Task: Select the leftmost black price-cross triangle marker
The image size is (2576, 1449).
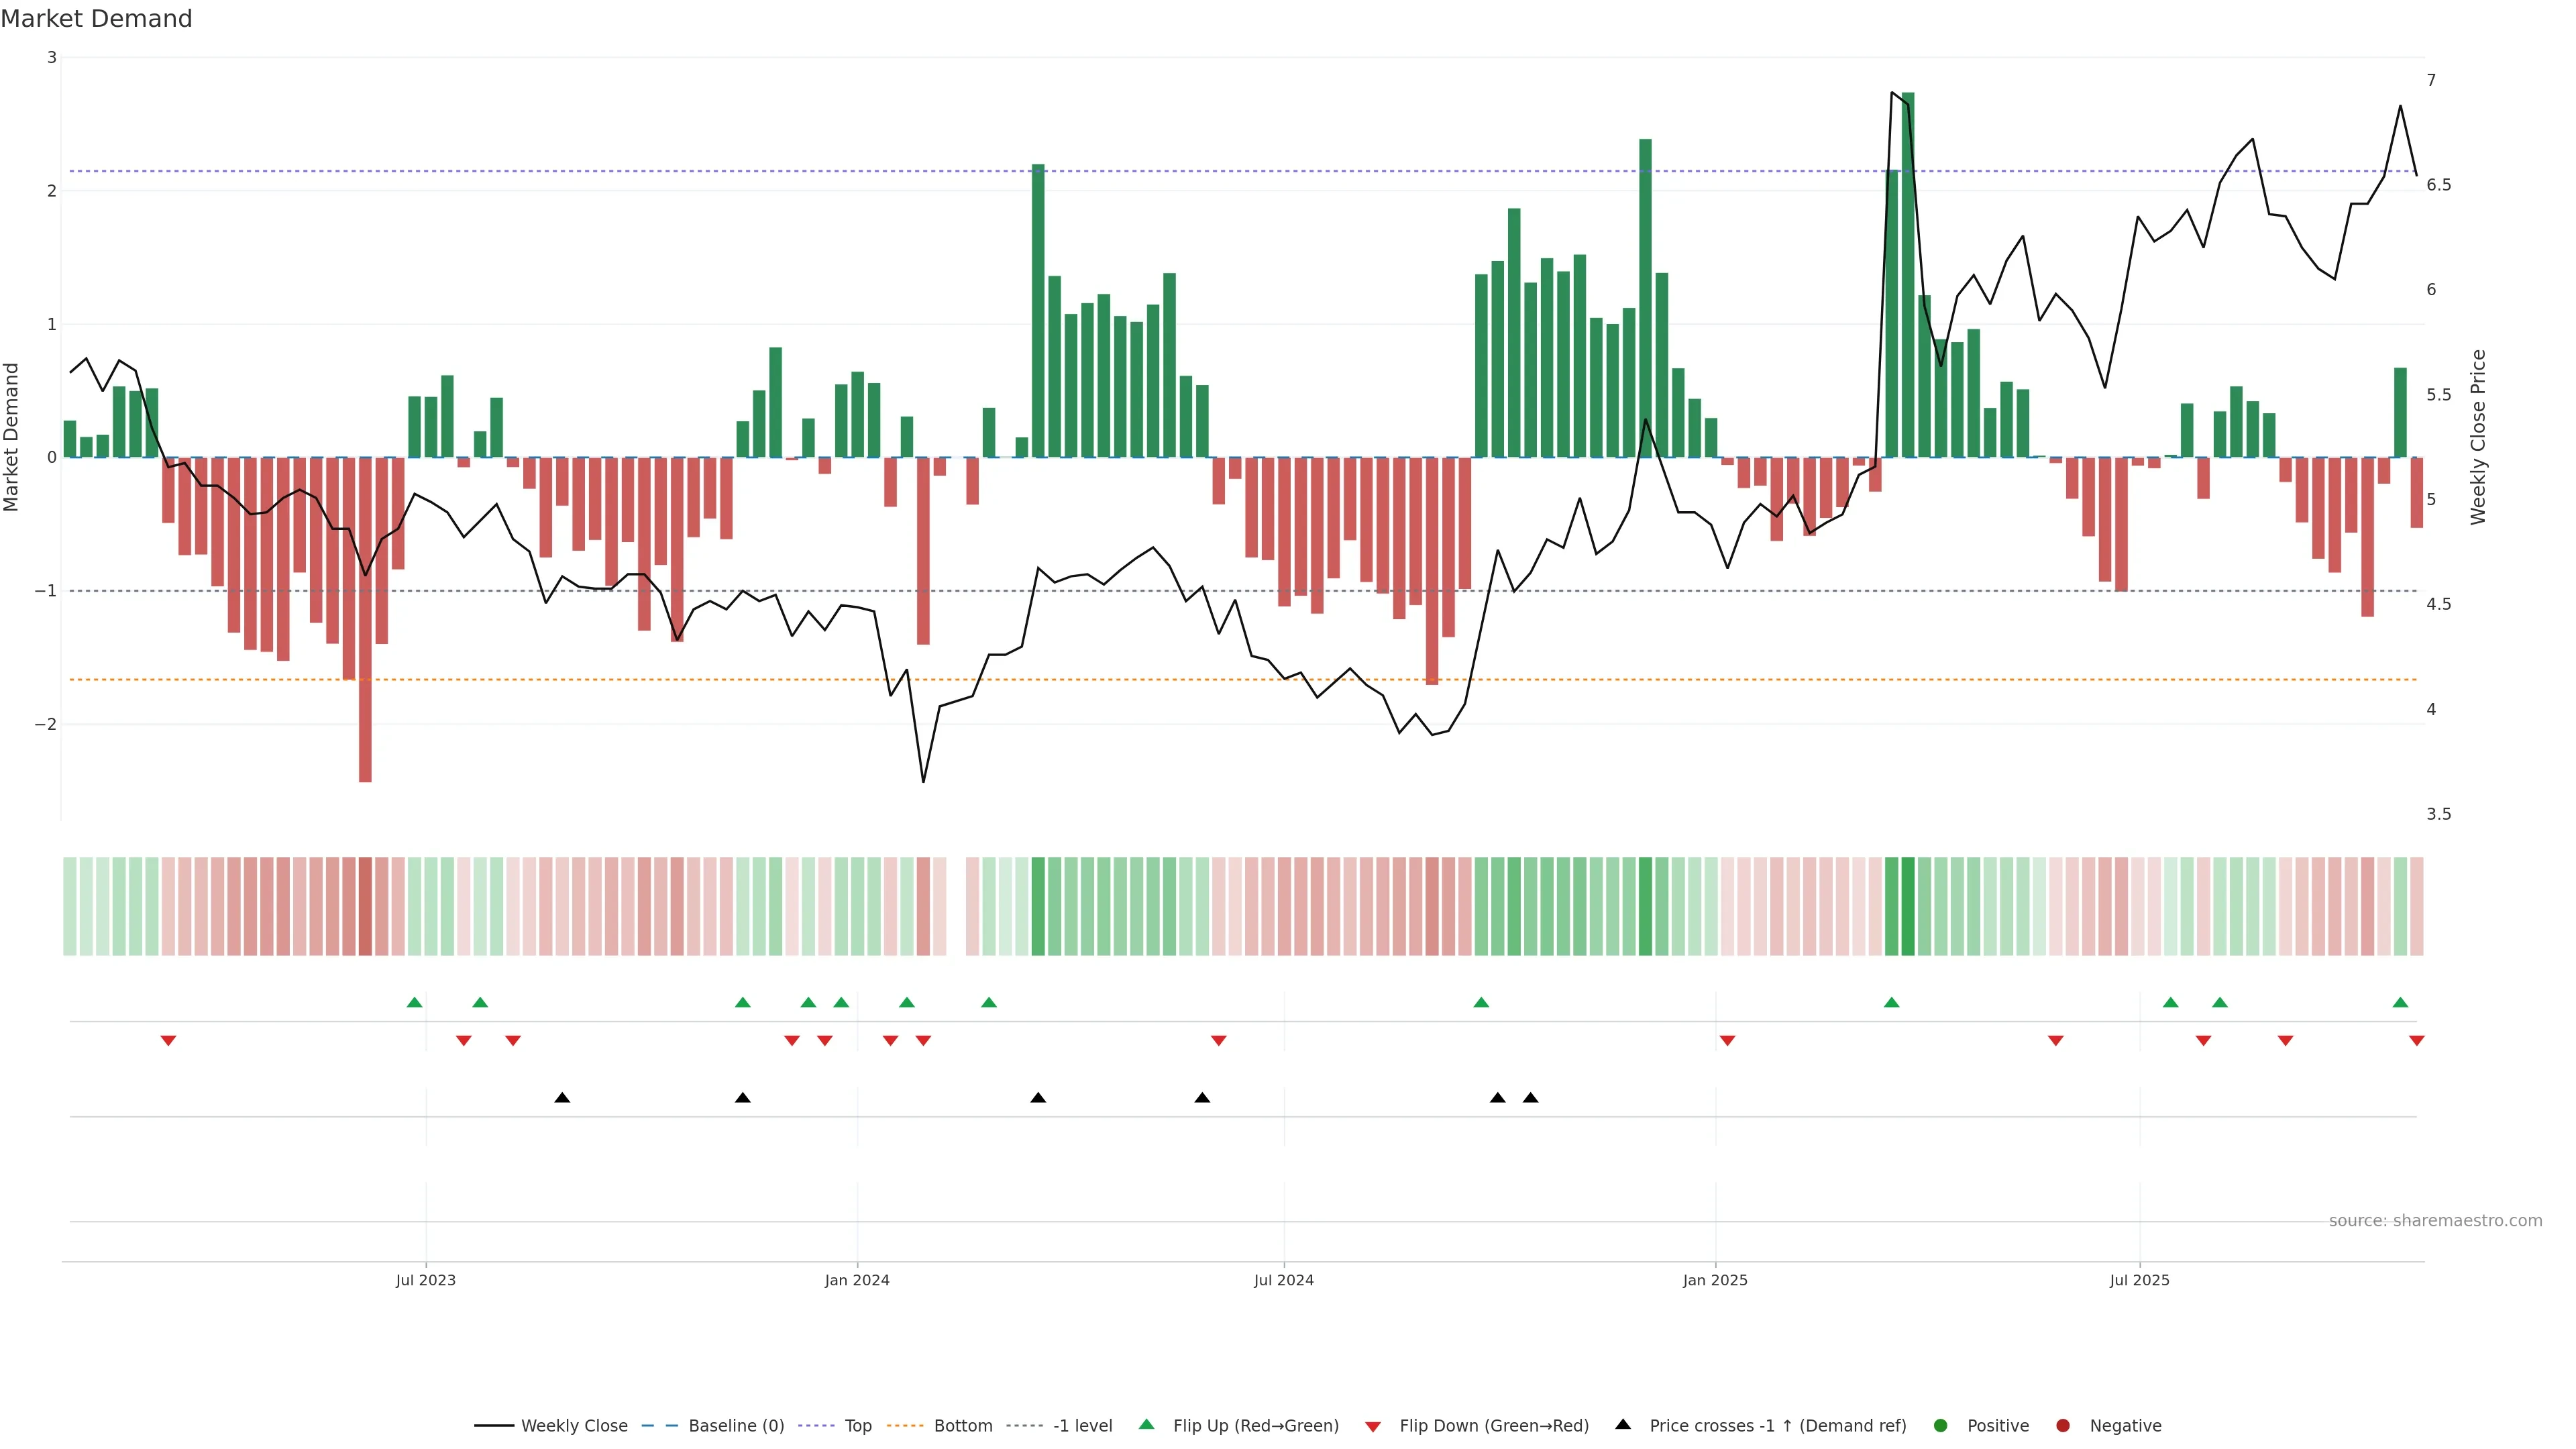Action: tap(562, 1098)
